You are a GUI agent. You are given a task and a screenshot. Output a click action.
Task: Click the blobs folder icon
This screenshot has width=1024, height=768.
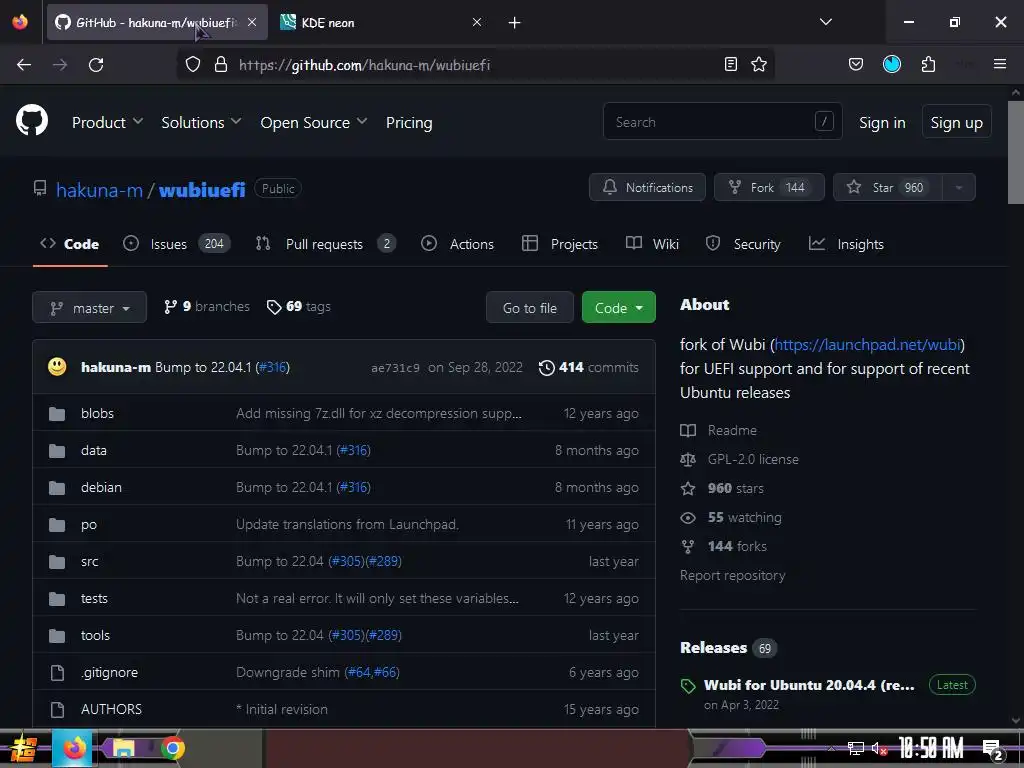(x=57, y=413)
